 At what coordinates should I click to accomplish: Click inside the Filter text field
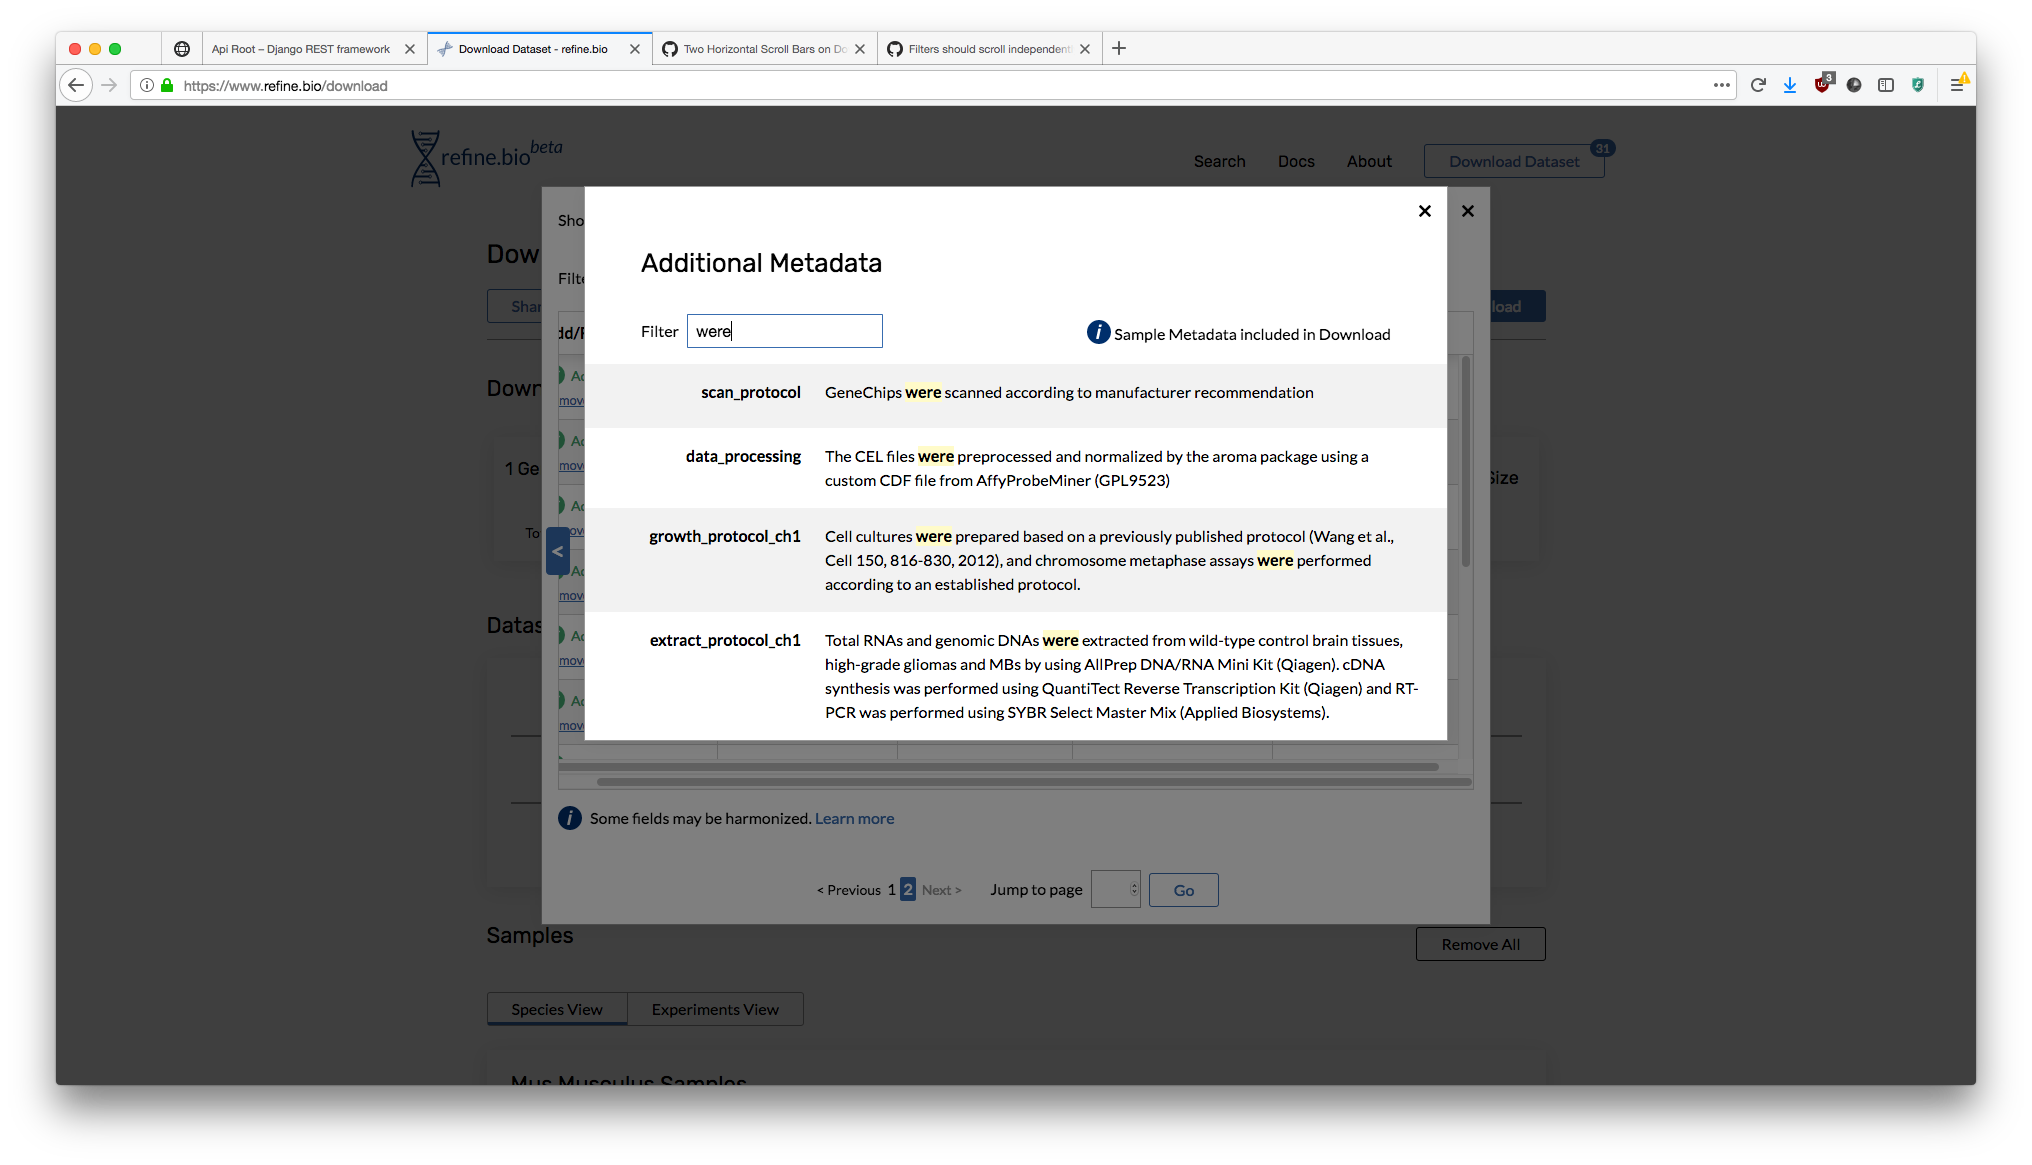784,331
